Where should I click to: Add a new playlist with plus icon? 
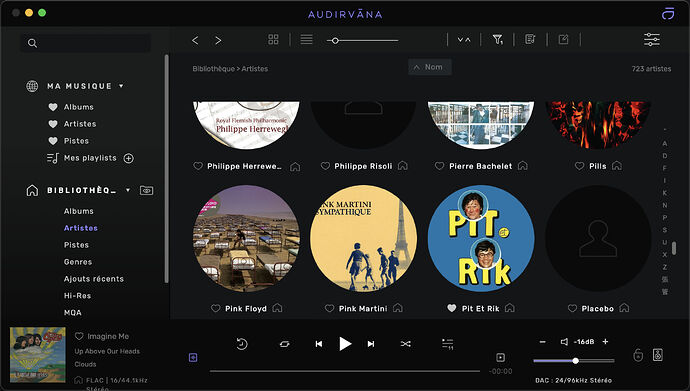[128, 158]
